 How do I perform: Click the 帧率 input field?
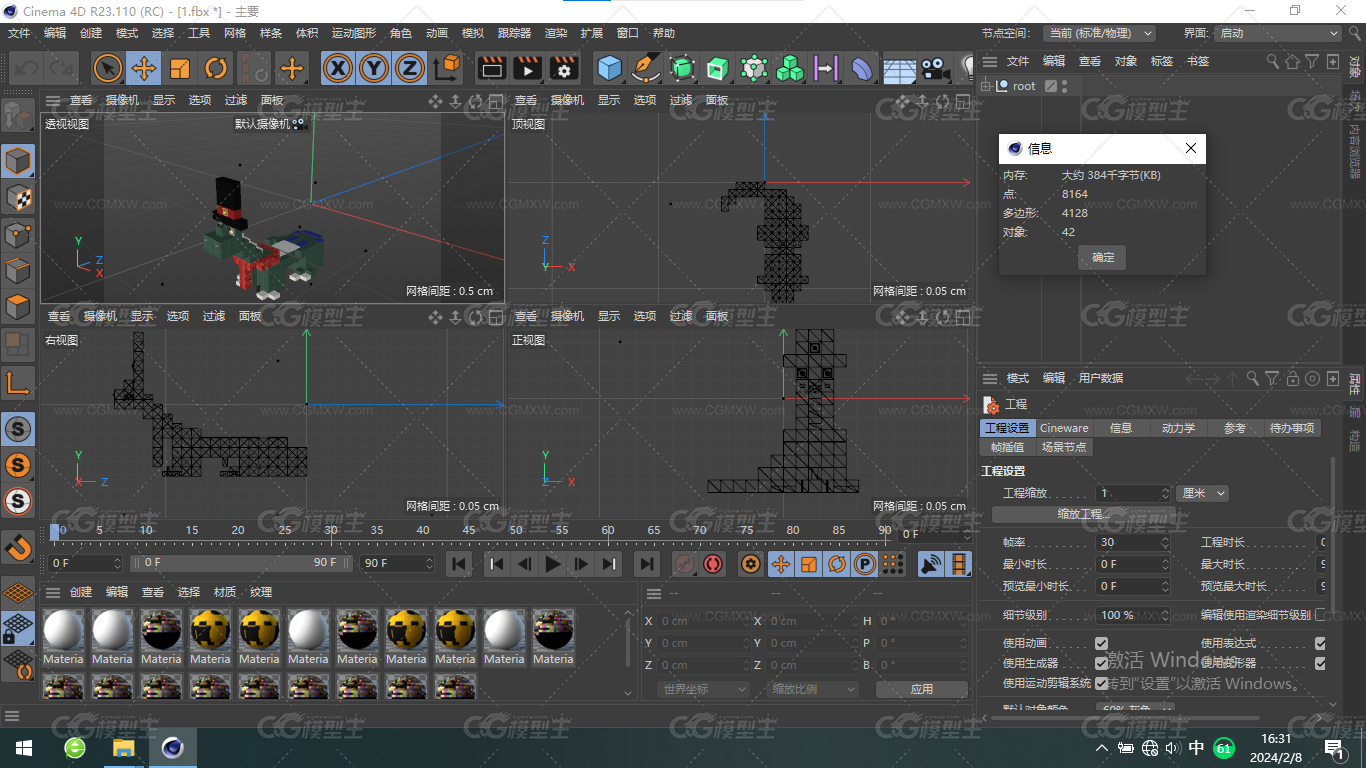[1133, 542]
